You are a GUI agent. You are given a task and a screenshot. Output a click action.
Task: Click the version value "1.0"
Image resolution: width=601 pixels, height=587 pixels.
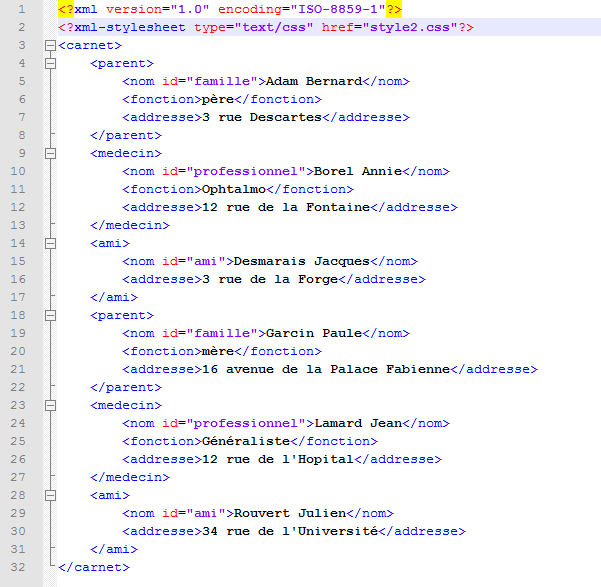point(190,9)
